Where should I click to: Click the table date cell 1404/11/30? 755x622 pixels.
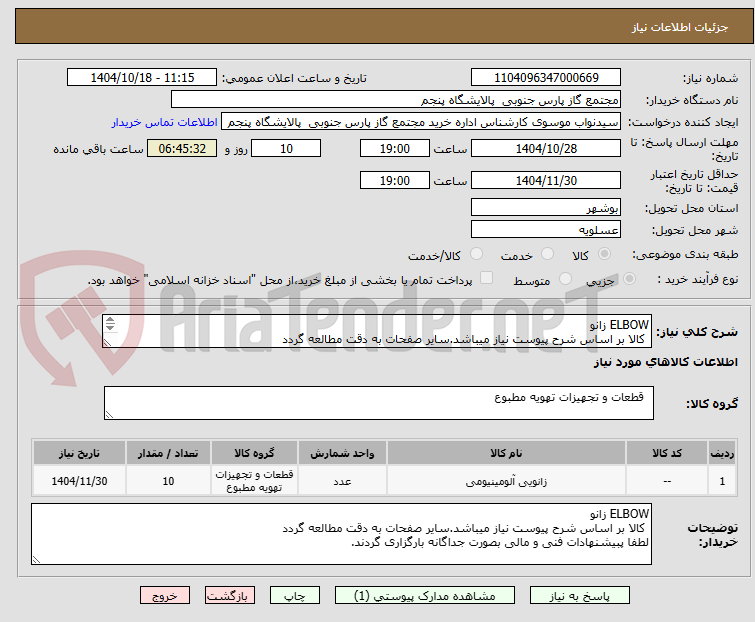click(79, 481)
